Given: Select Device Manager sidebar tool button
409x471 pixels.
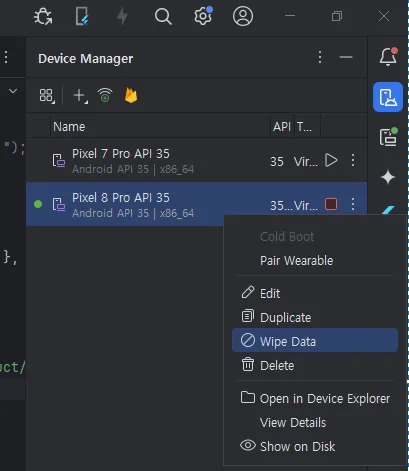Looking at the screenshot, I should [388, 97].
